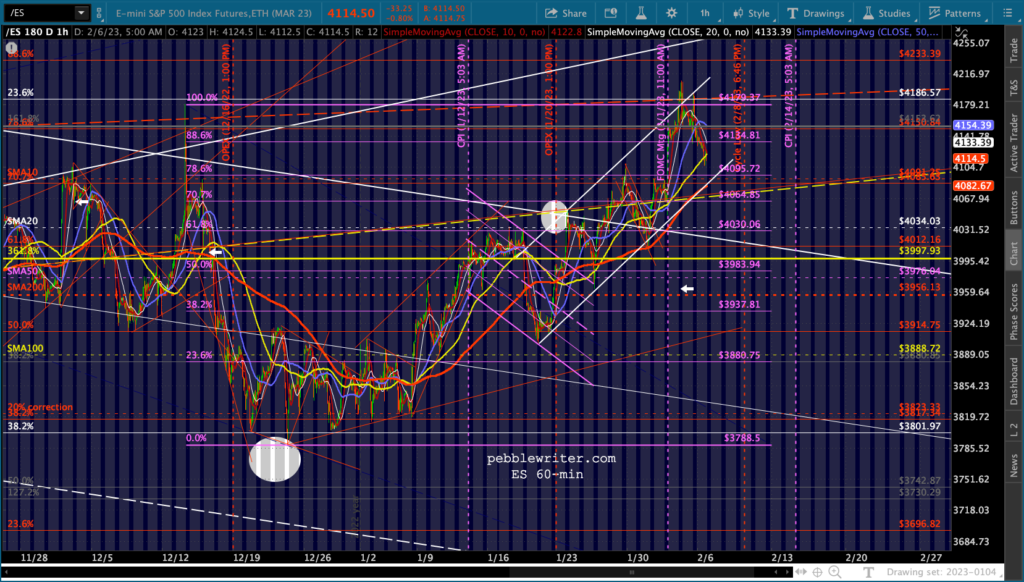Click the red 4082.67 price bubble
The image size is (1024, 582).
click(973, 186)
